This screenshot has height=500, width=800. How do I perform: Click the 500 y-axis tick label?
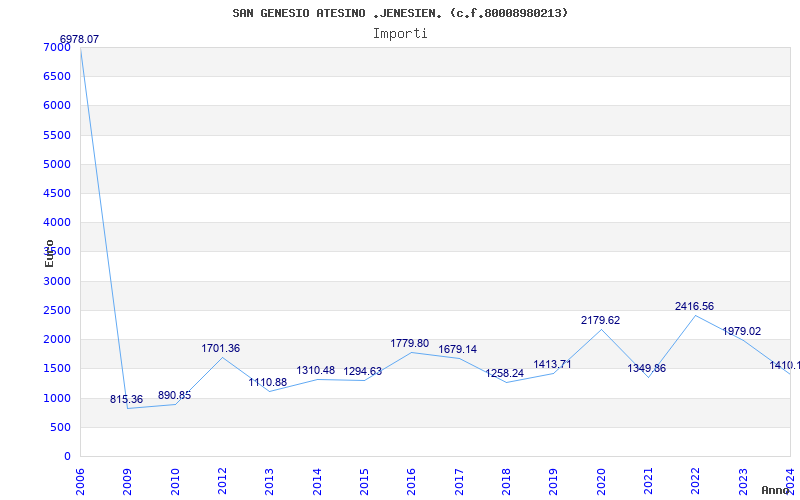coord(61,427)
